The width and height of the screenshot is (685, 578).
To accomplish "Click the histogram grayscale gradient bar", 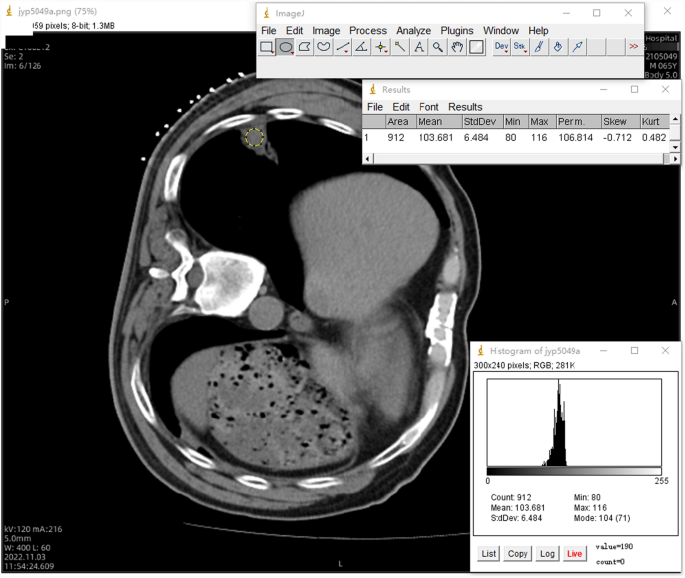I will pos(574,471).
